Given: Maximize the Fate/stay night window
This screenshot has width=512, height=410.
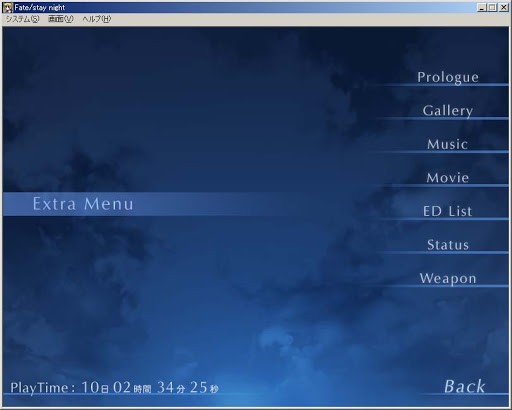Looking at the screenshot, I should 492,7.
